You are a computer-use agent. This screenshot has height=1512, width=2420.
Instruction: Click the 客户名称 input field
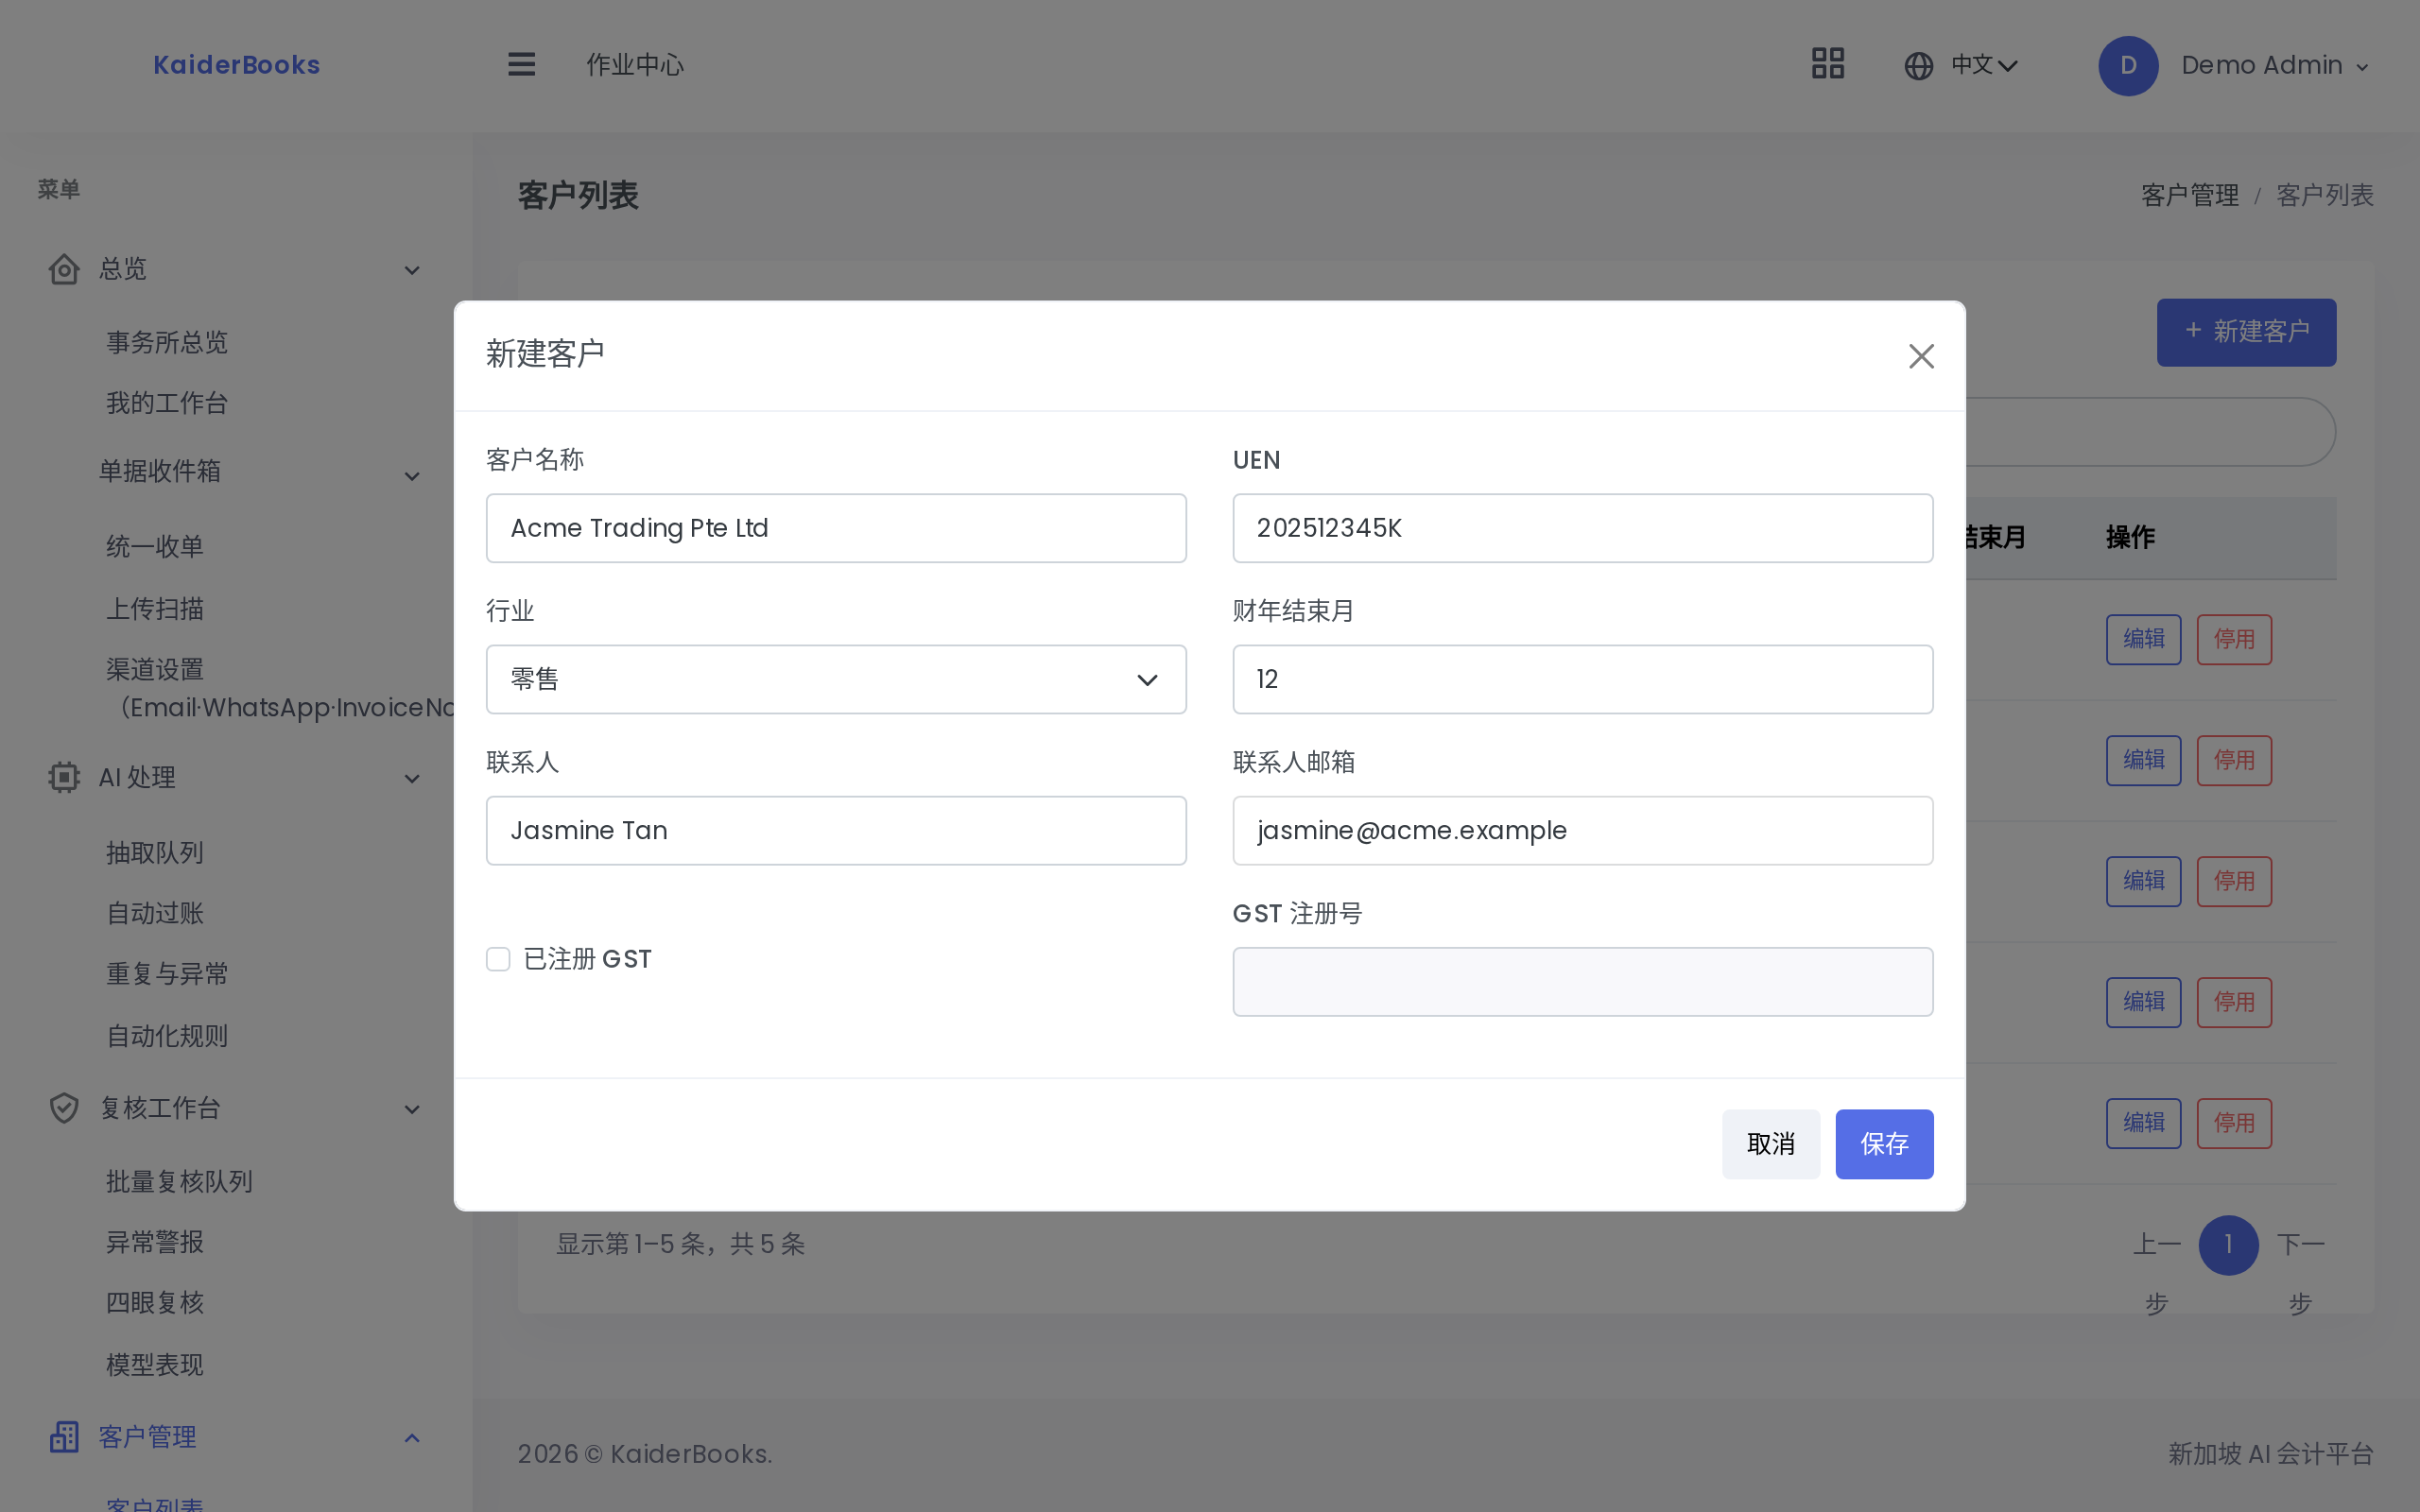point(836,528)
